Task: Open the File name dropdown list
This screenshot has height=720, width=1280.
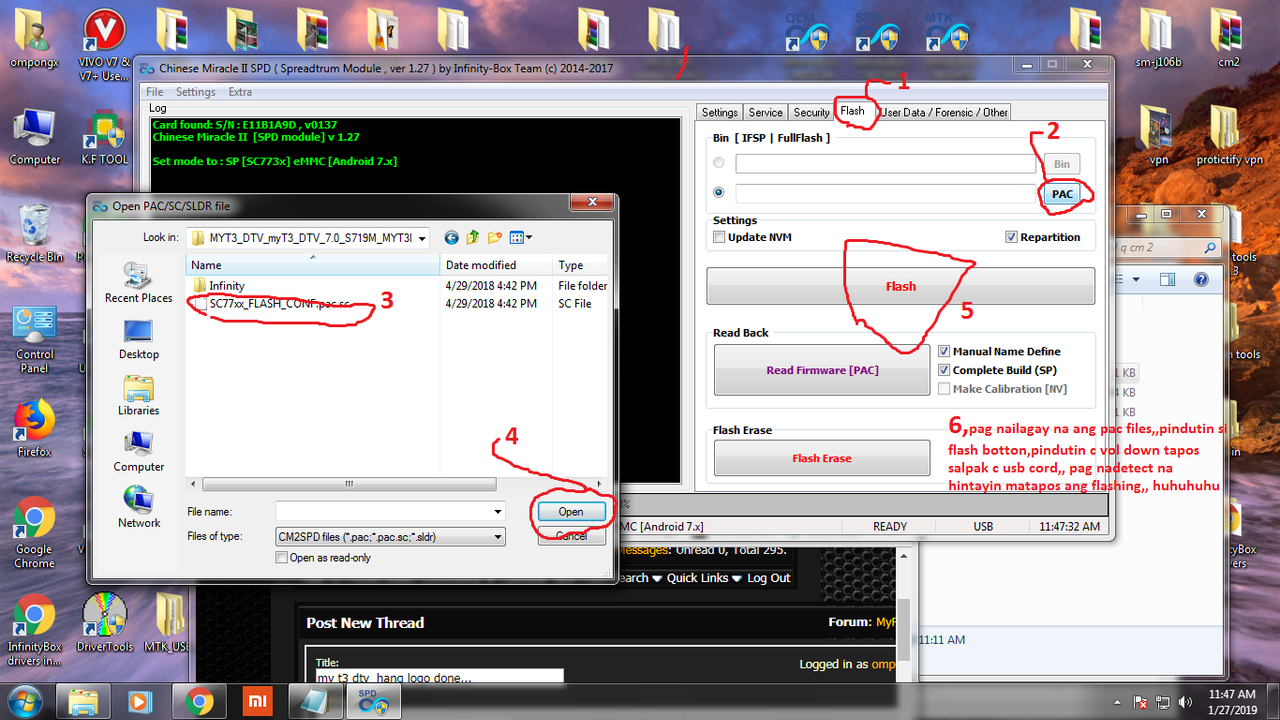Action: point(498,511)
